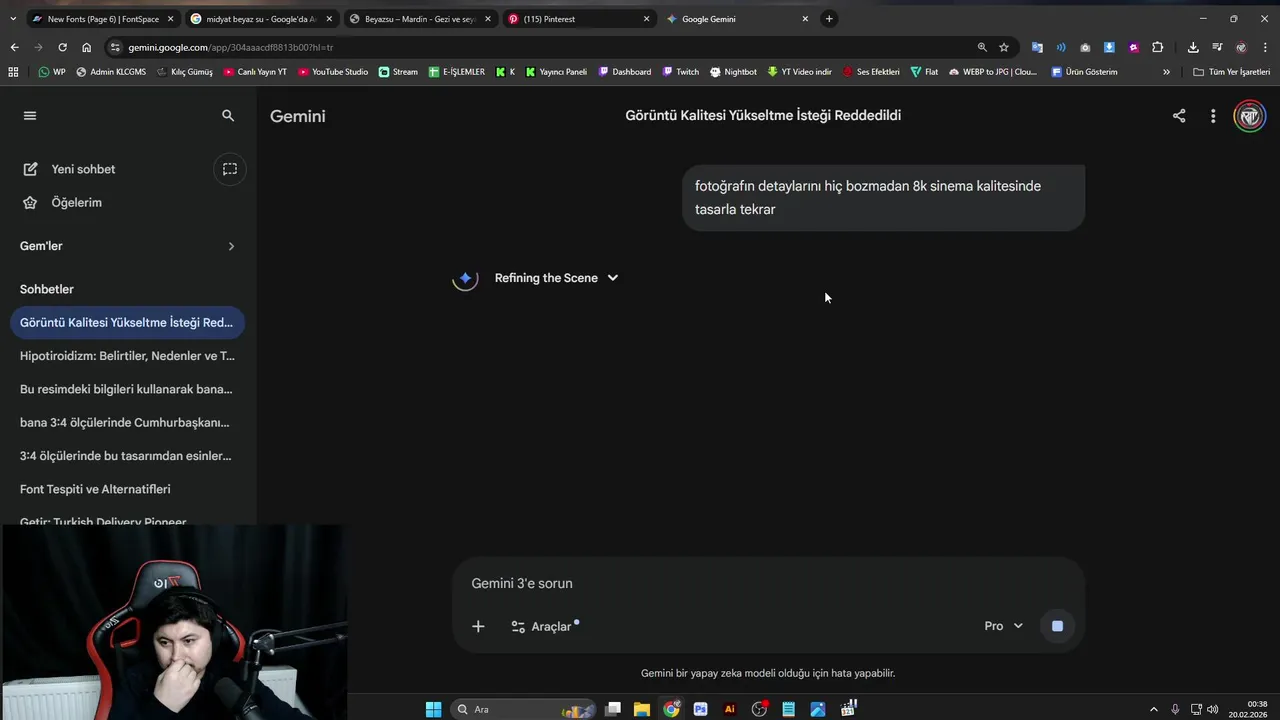
Task: Open the Araçlar tools menu
Action: click(544, 626)
